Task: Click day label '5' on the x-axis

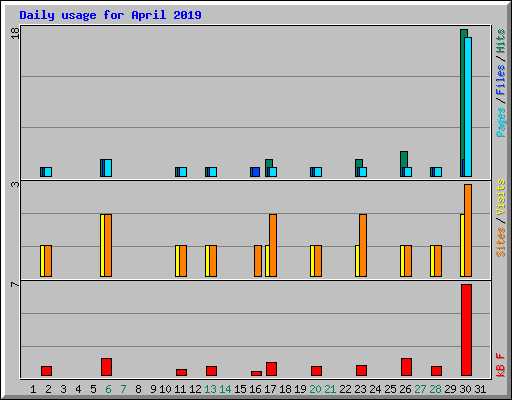Action: [x=93, y=389]
